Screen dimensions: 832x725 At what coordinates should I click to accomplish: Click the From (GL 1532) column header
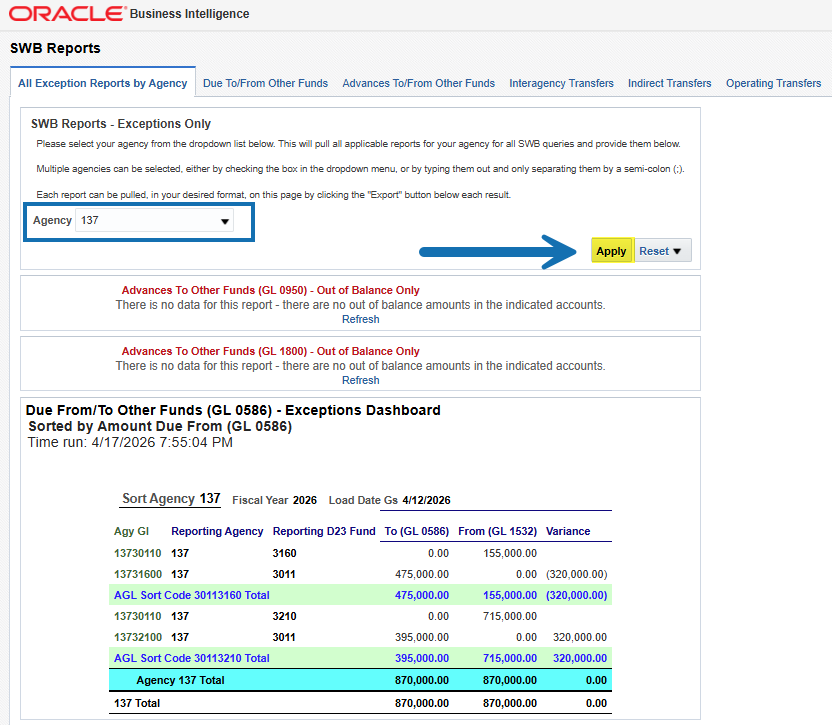tap(497, 531)
